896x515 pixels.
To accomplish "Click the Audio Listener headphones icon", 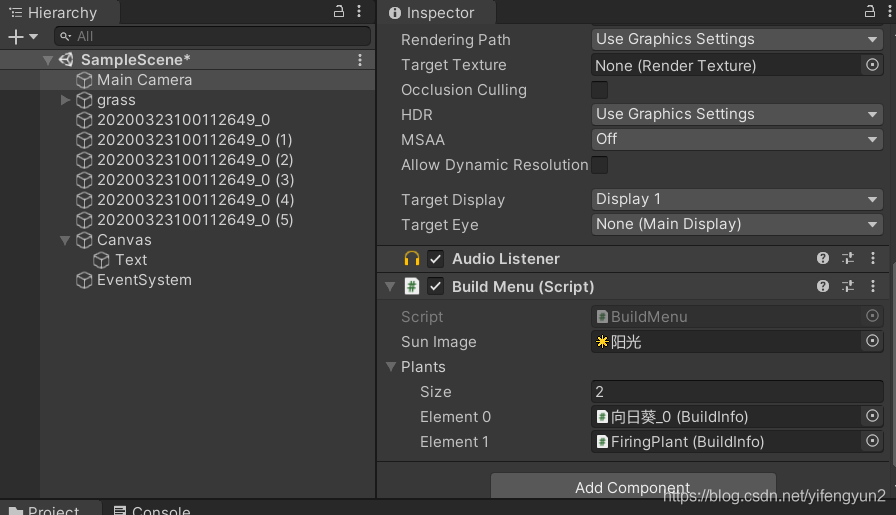I will 411,259.
